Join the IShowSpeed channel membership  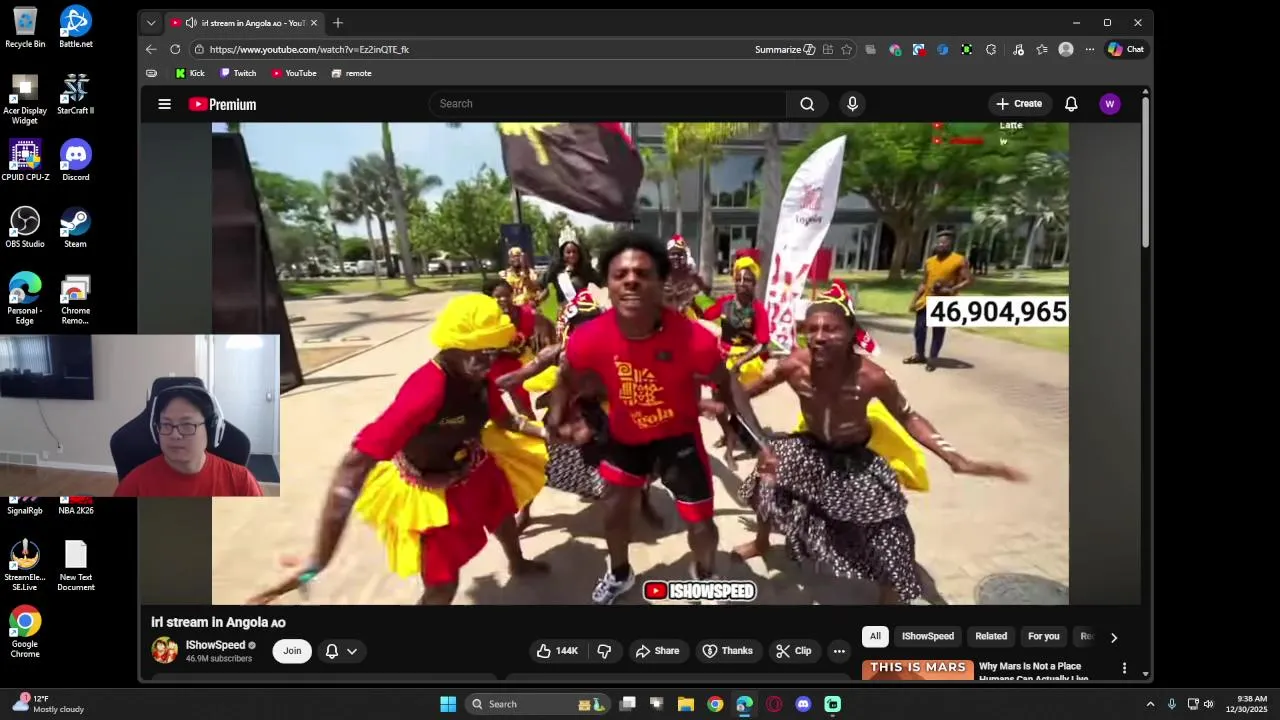[x=292, y=651]
